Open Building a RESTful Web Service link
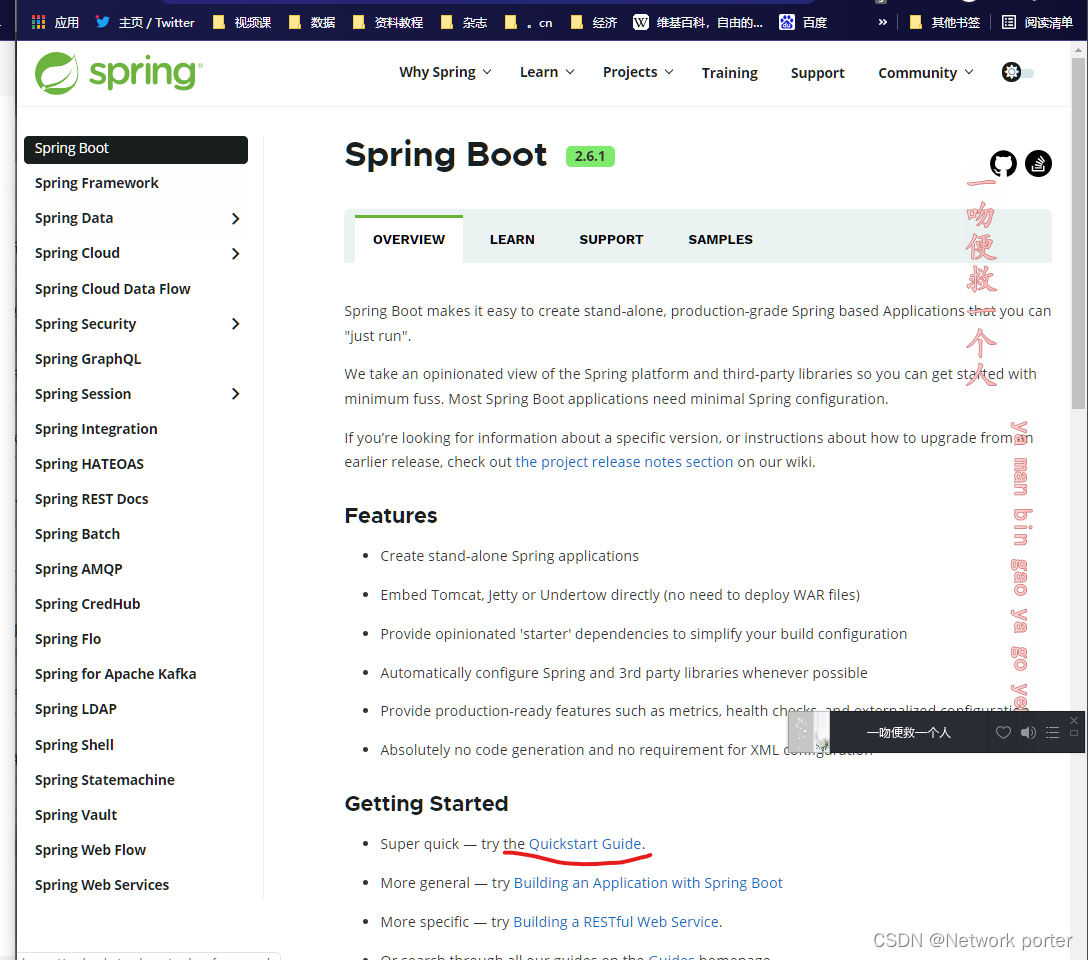1088x960 pixels. tap(616, 922)
